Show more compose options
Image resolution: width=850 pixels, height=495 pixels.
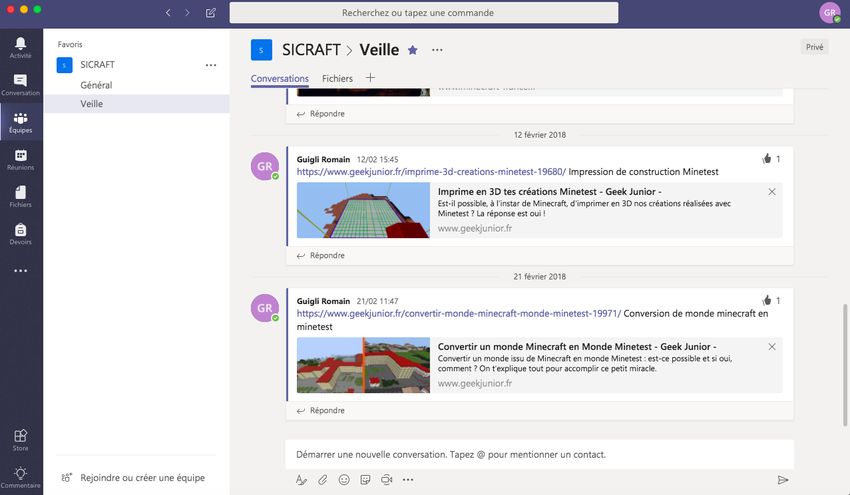pos(408,480)
